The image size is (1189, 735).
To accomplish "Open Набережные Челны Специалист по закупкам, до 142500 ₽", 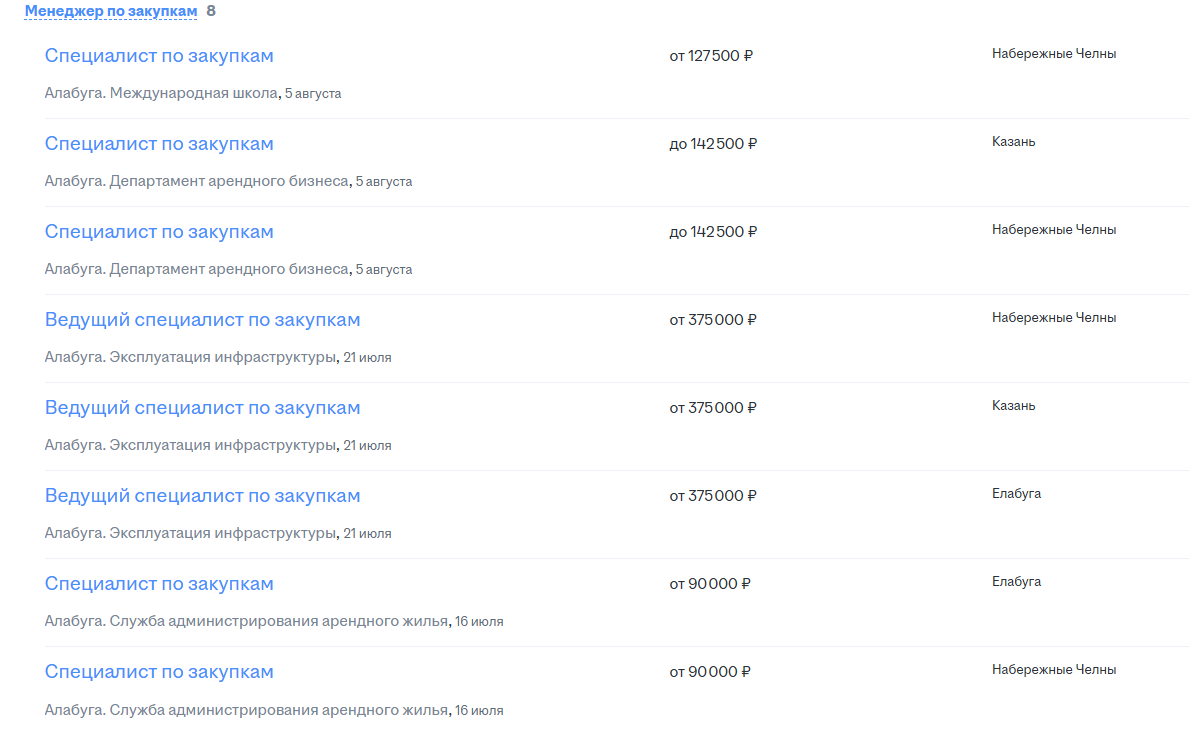I will tap(159, 232).
